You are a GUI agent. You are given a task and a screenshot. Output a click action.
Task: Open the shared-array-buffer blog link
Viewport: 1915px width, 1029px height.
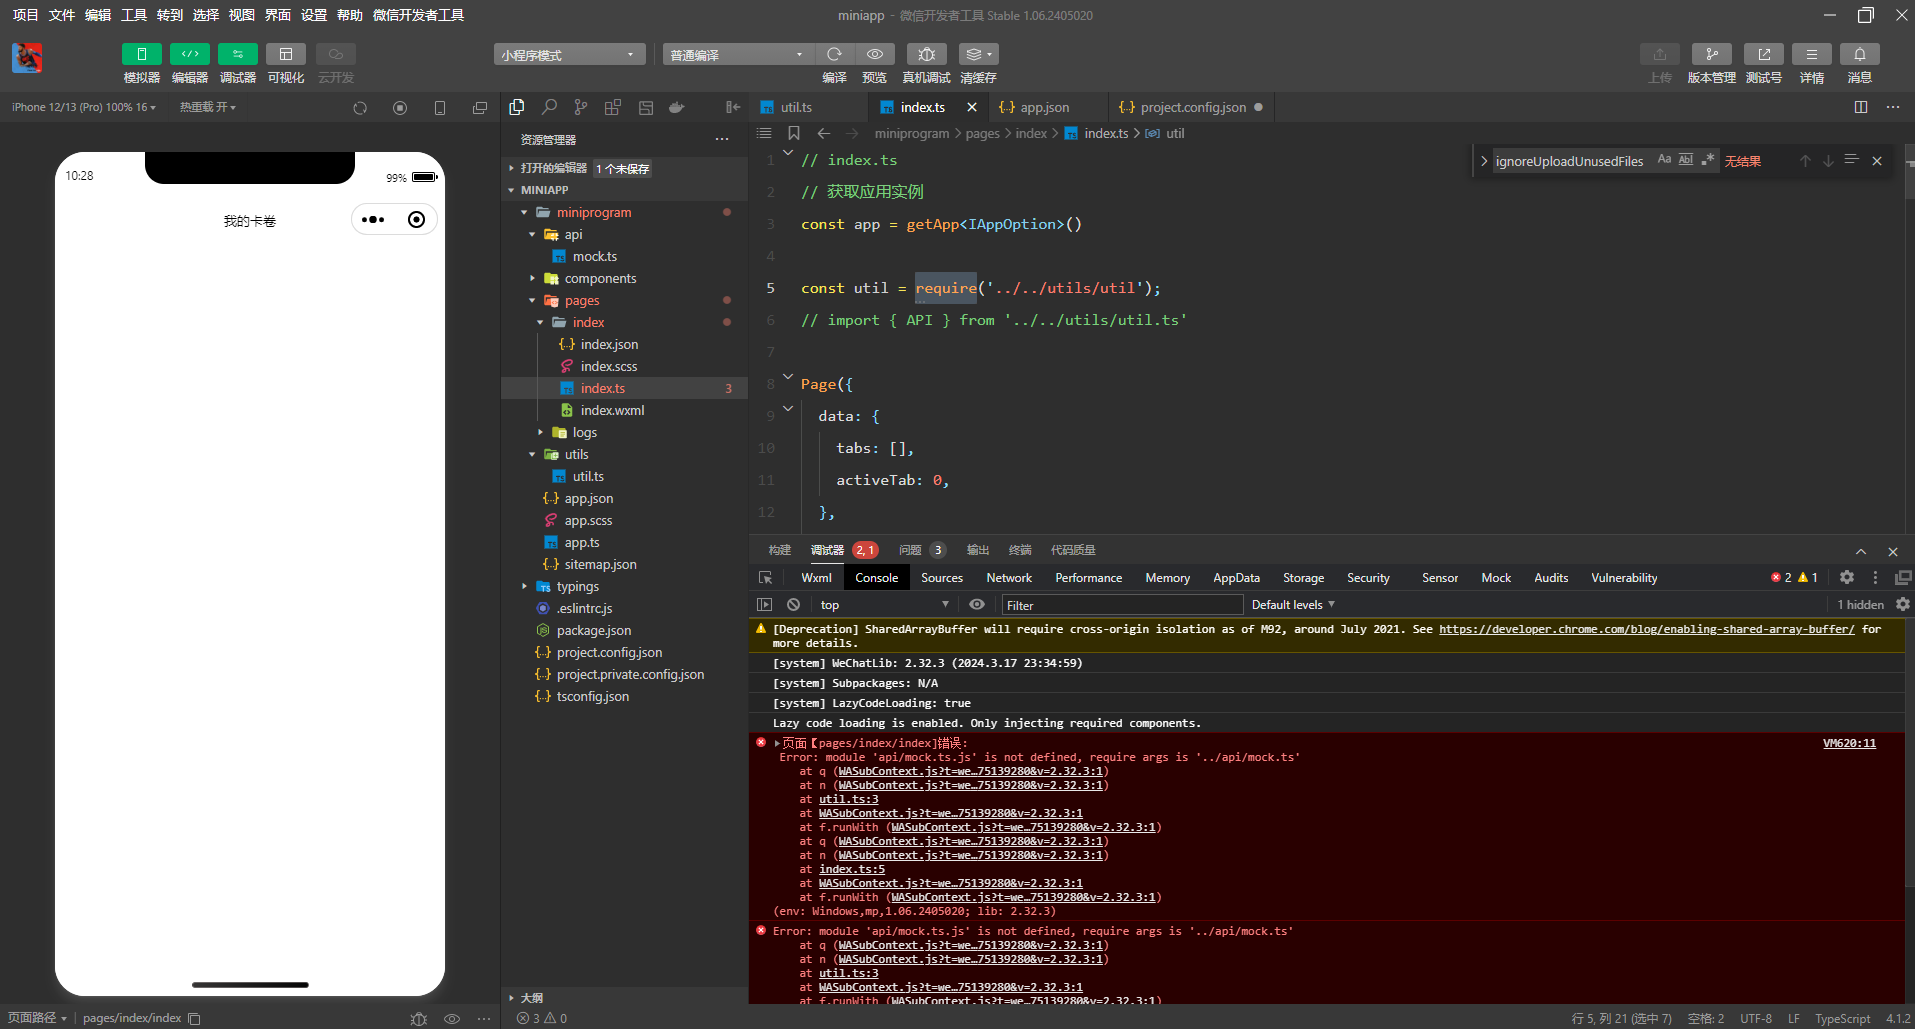(1646, 629)
